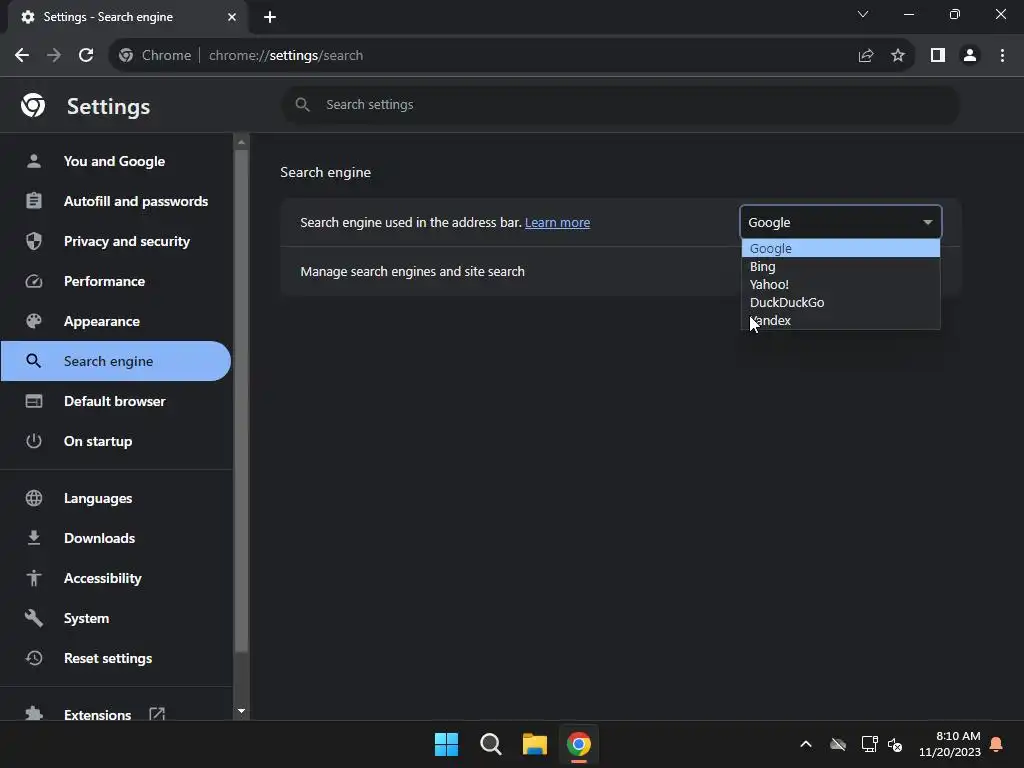Click the gauge icon for Performance

(x=34, y=281)
